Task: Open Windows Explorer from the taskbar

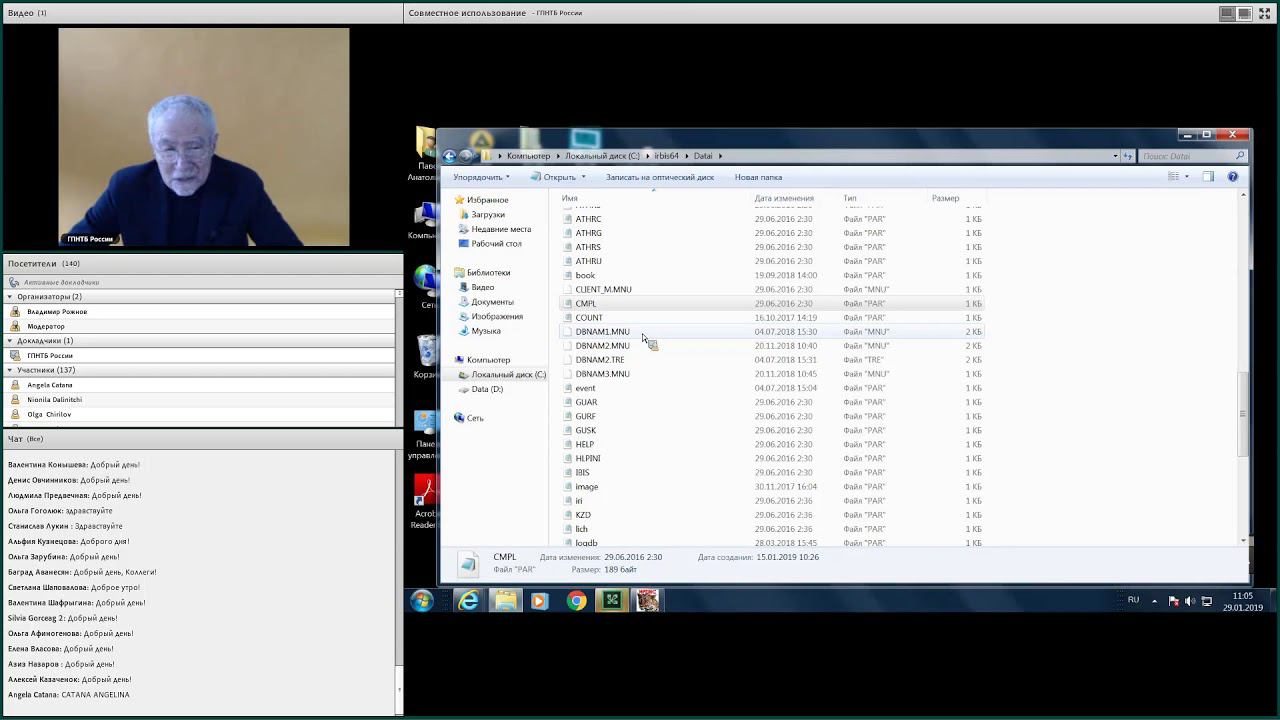Action: coord(506,601)
